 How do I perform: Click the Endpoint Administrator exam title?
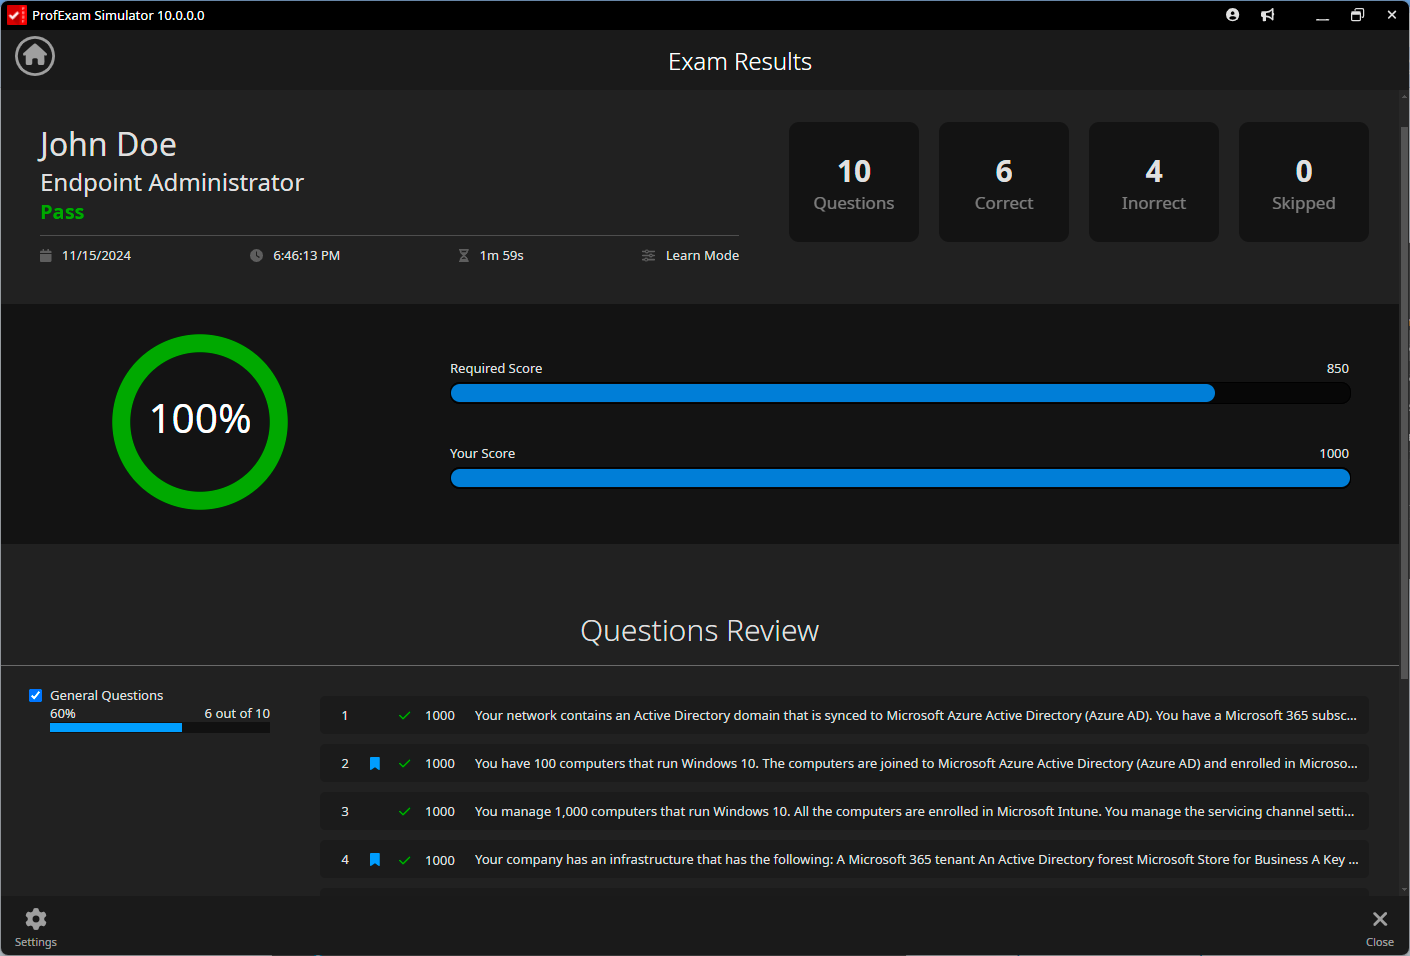click(x=172, y=183)
